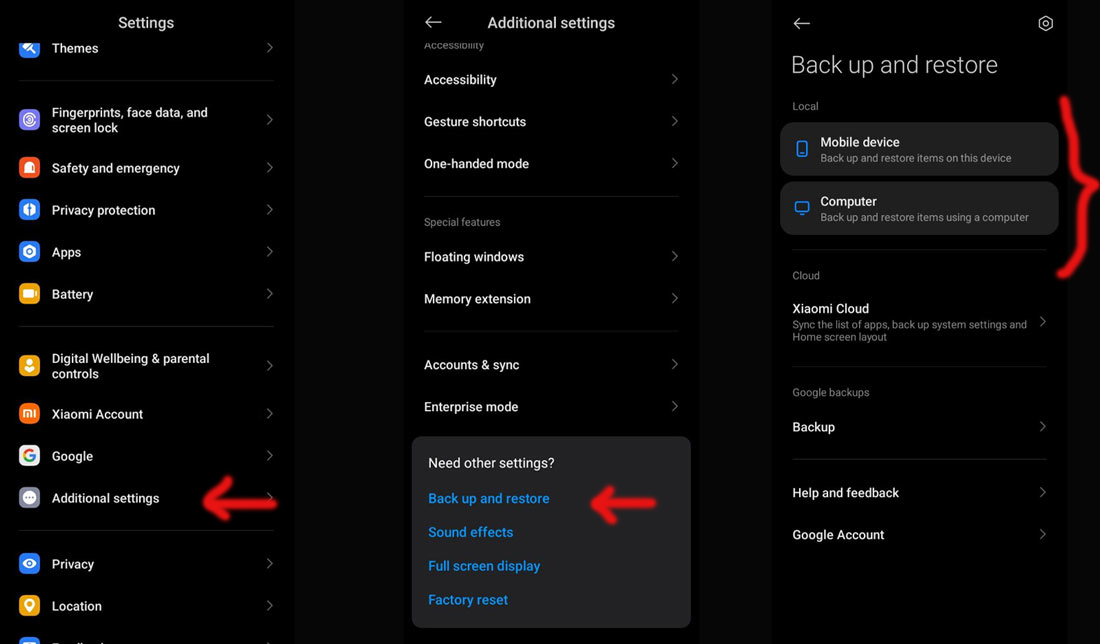Open the Battery settings icon
Image resolution: width=1100 pixels, height=644 pixels.
point(30,294)
